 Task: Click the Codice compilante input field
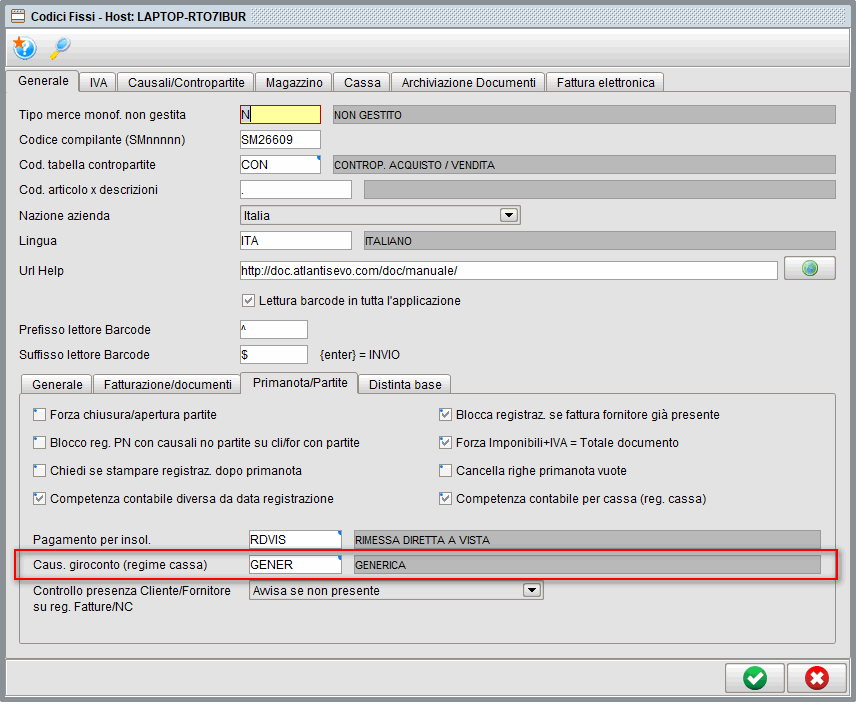[x=278, y=139]
